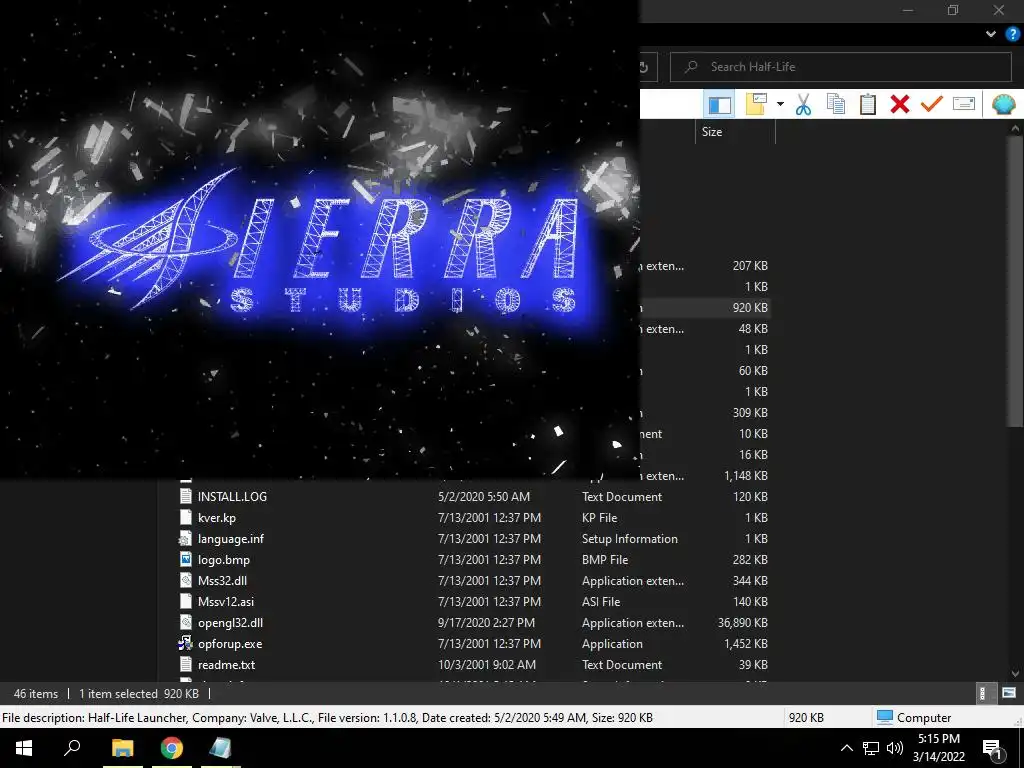
Task: Select the opforup.exe application
Action: coord(230,643)
